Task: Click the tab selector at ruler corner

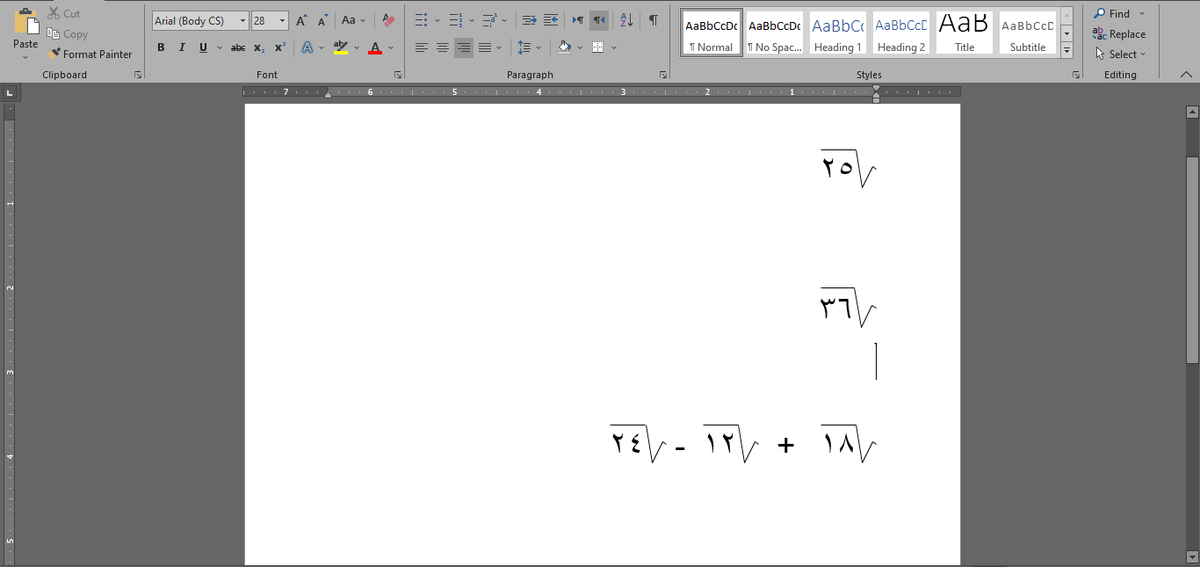Action: click(9, 94)
